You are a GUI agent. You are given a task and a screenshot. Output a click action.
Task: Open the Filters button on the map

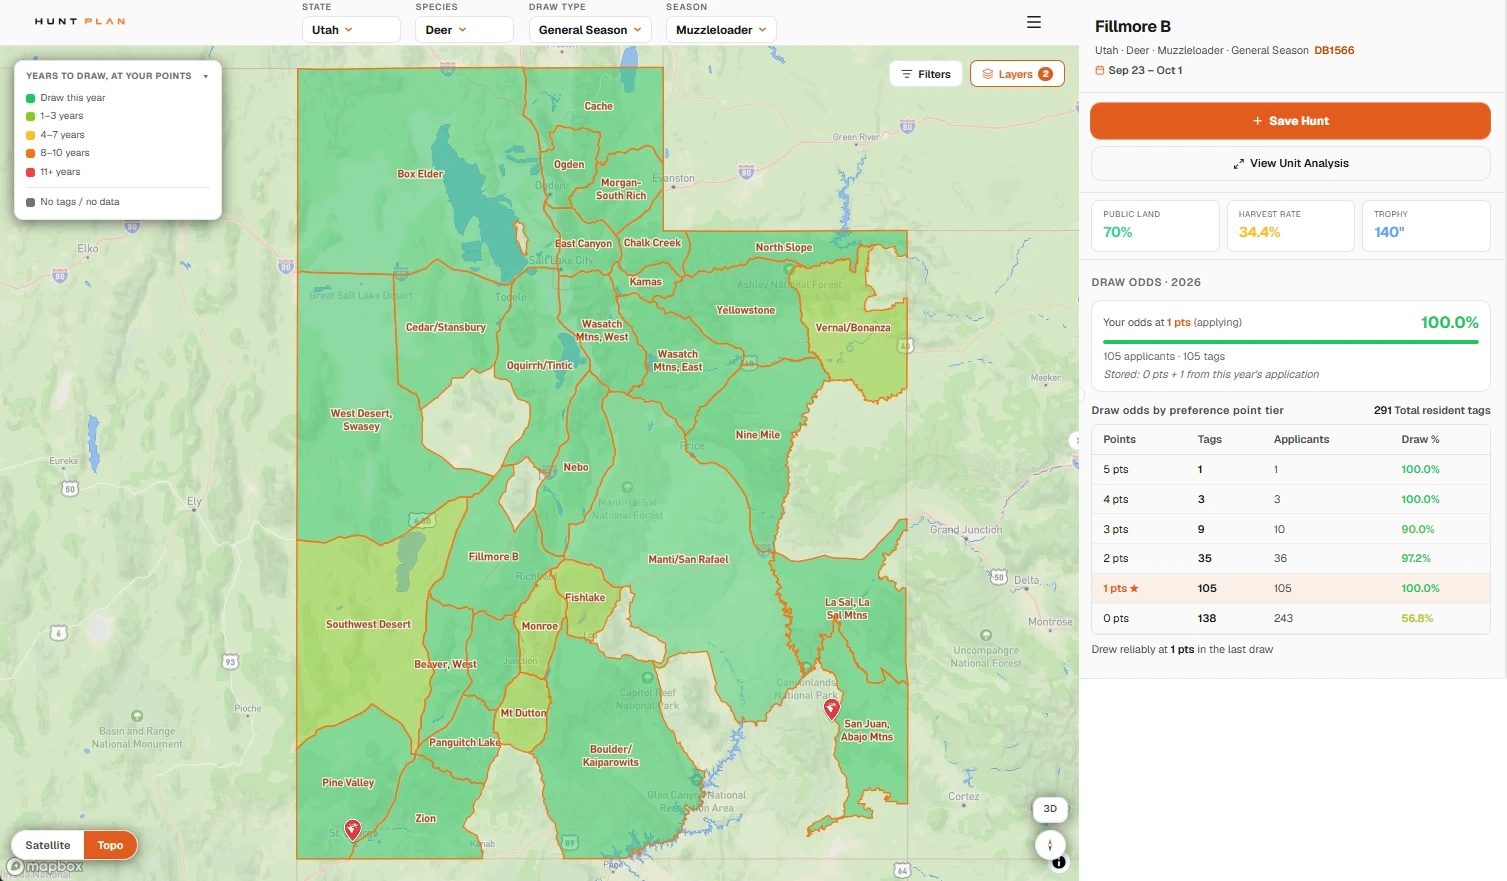coord(926,74)
